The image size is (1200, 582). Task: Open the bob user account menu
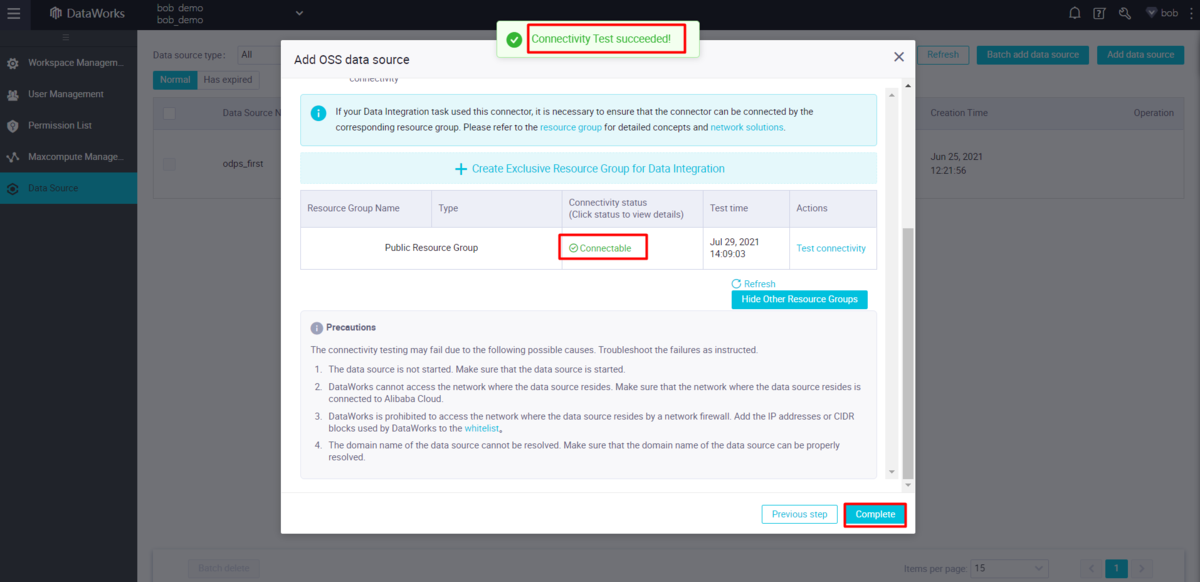pyautogui.click(x=1162, y=13)
